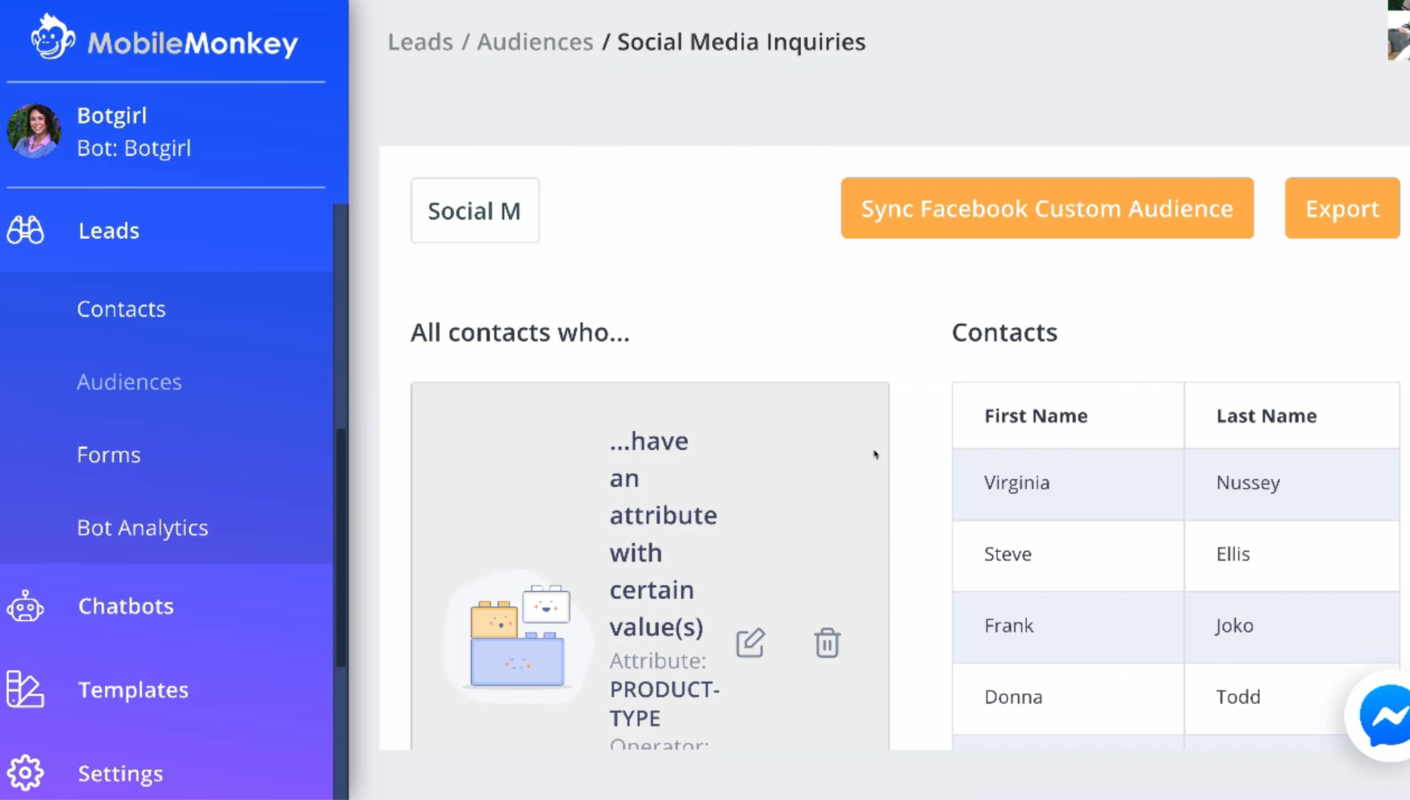1410x800 pixels.
Task: Open the Messenger chat bubble
Action: tap(1384, 717)
